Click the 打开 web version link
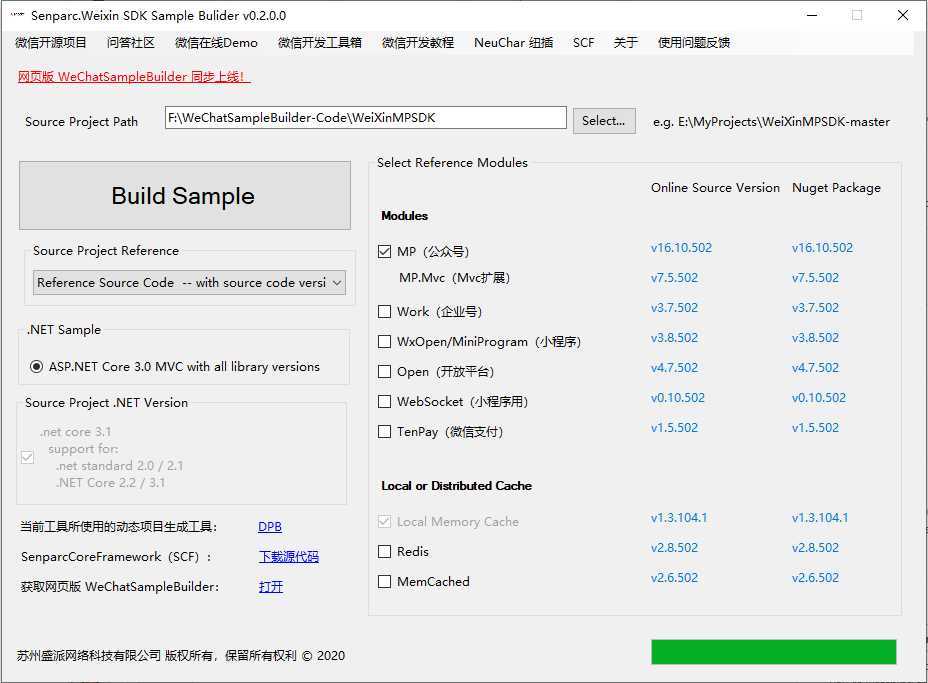Viewport: 928px width, 683px height. [x=270, y=587]
